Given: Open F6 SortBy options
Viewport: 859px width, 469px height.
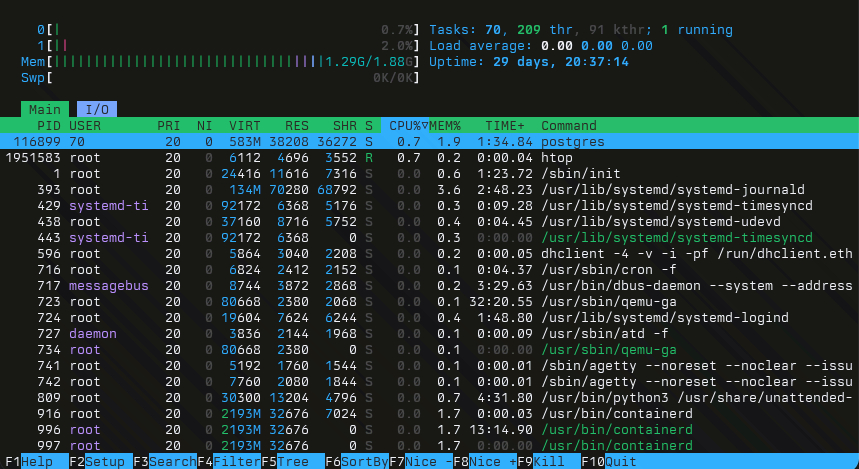Looking at the screenshot, I should point(359,462).
